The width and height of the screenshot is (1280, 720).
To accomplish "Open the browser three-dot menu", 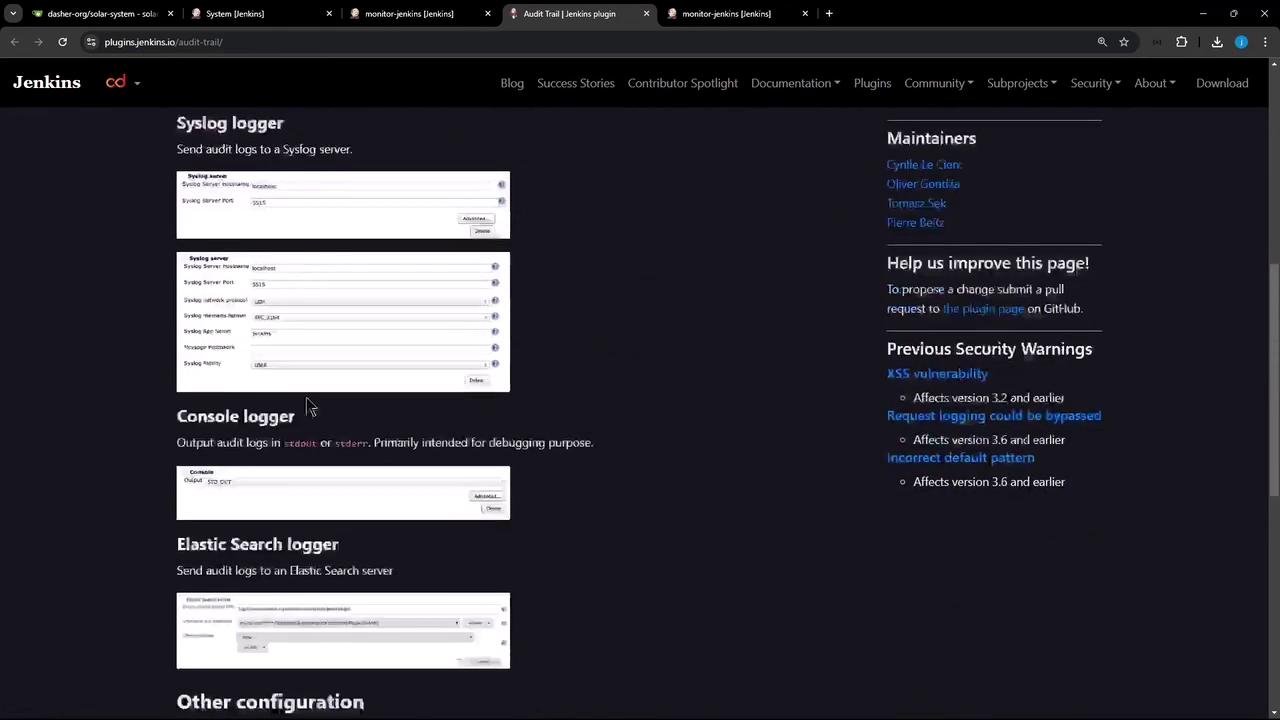I will pos(1265,42).
